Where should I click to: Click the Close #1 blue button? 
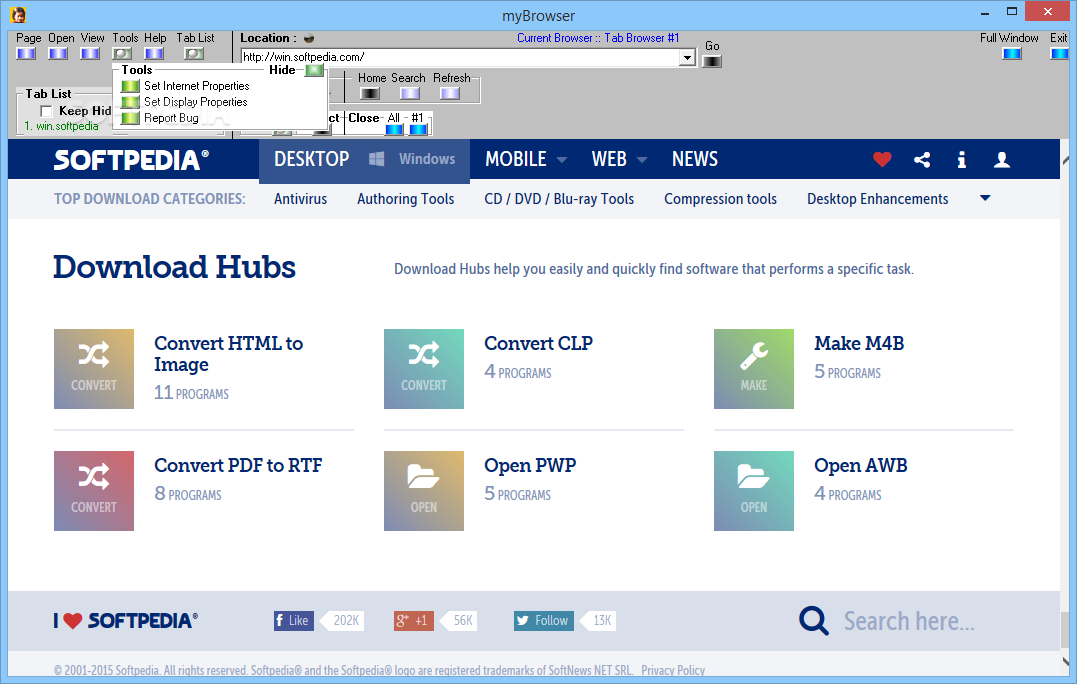pyautogui.click(x=418, y=129)
